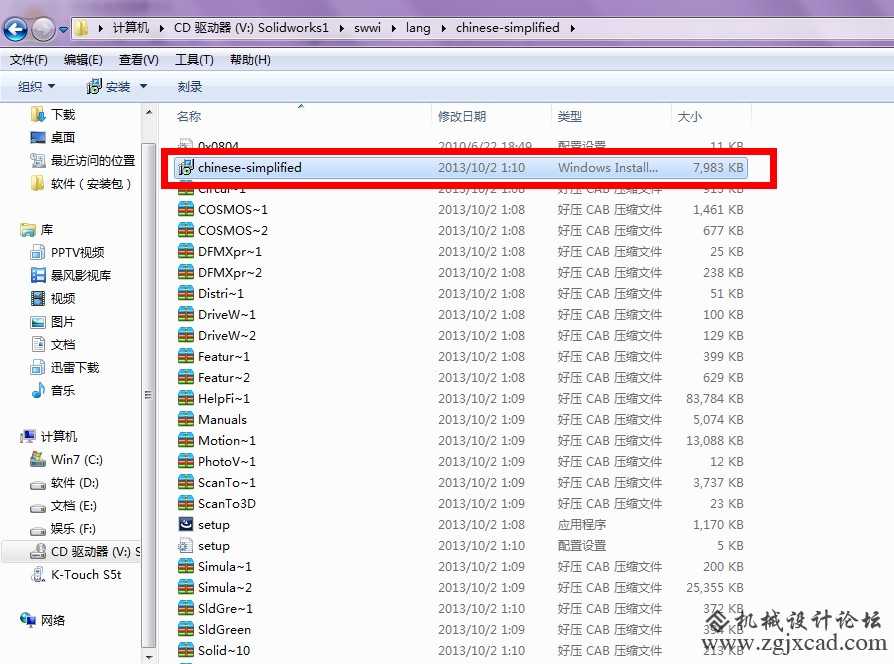Open the 查看(V) menu

[139, 60]
